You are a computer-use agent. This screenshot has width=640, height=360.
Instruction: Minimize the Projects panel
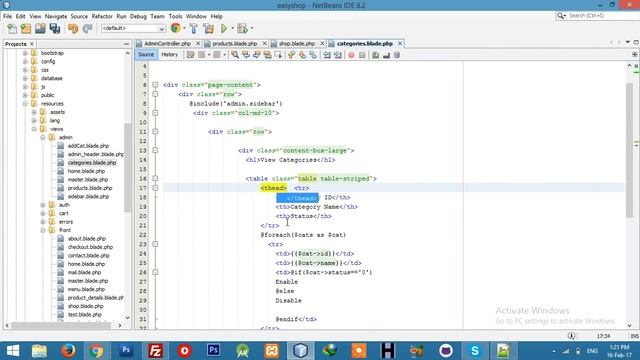point(126,44)
